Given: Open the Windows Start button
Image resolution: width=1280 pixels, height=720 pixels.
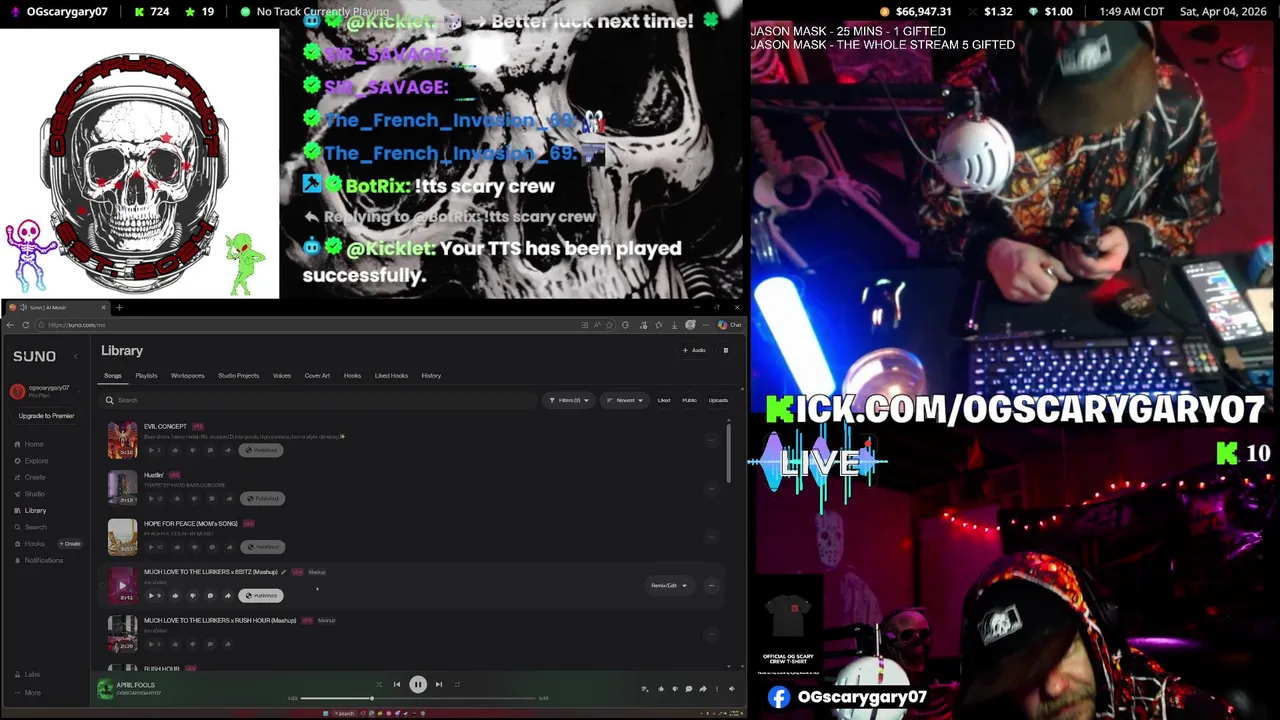Looking at the screenshot, I should point(325,713).
